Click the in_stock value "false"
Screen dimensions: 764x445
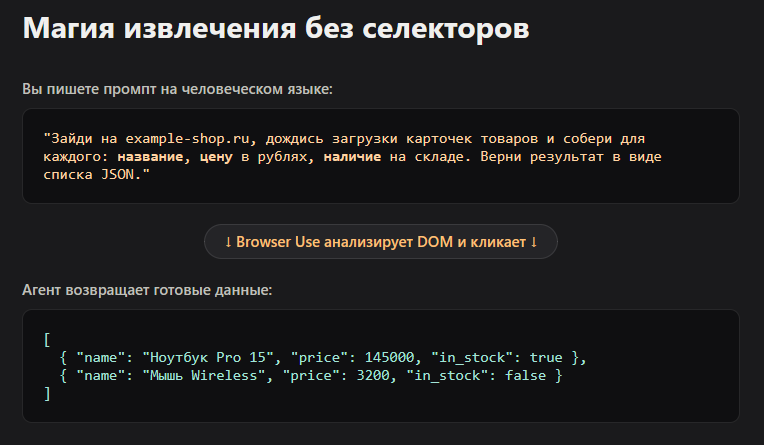[525, 375]
